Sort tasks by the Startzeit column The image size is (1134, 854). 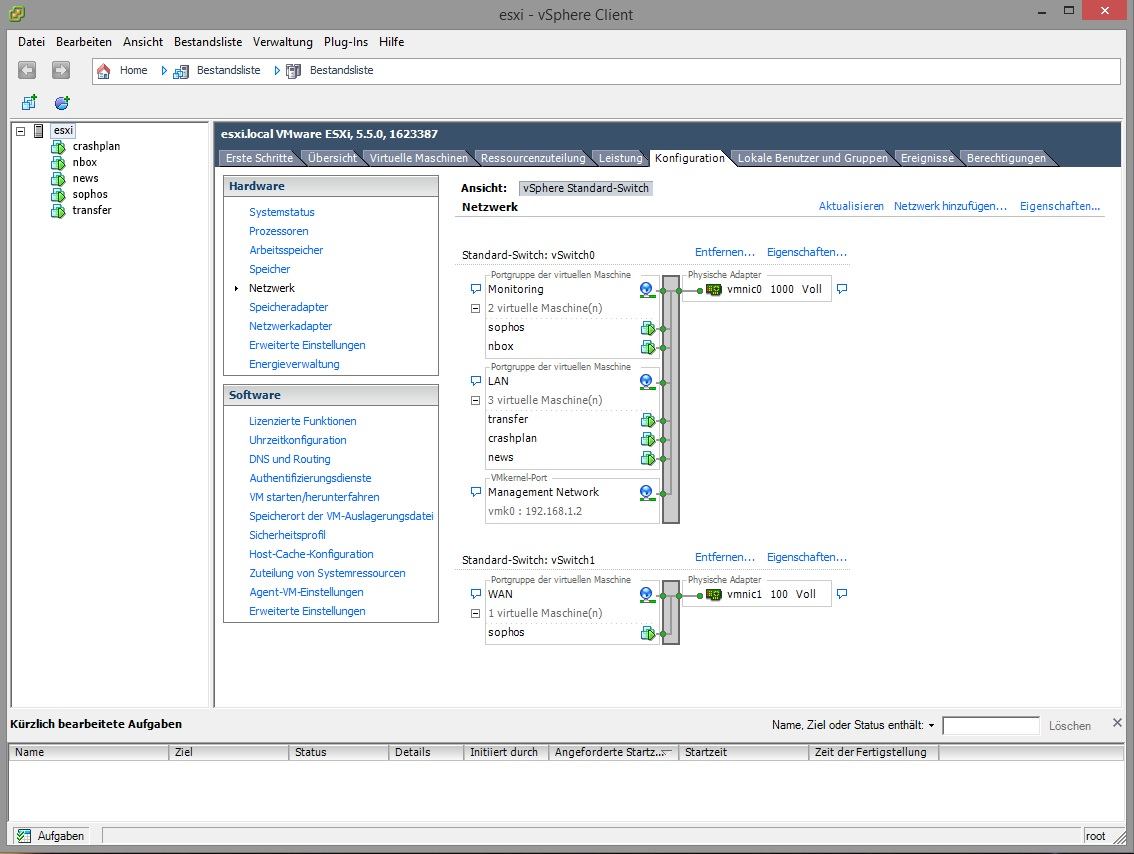(743, 752)
